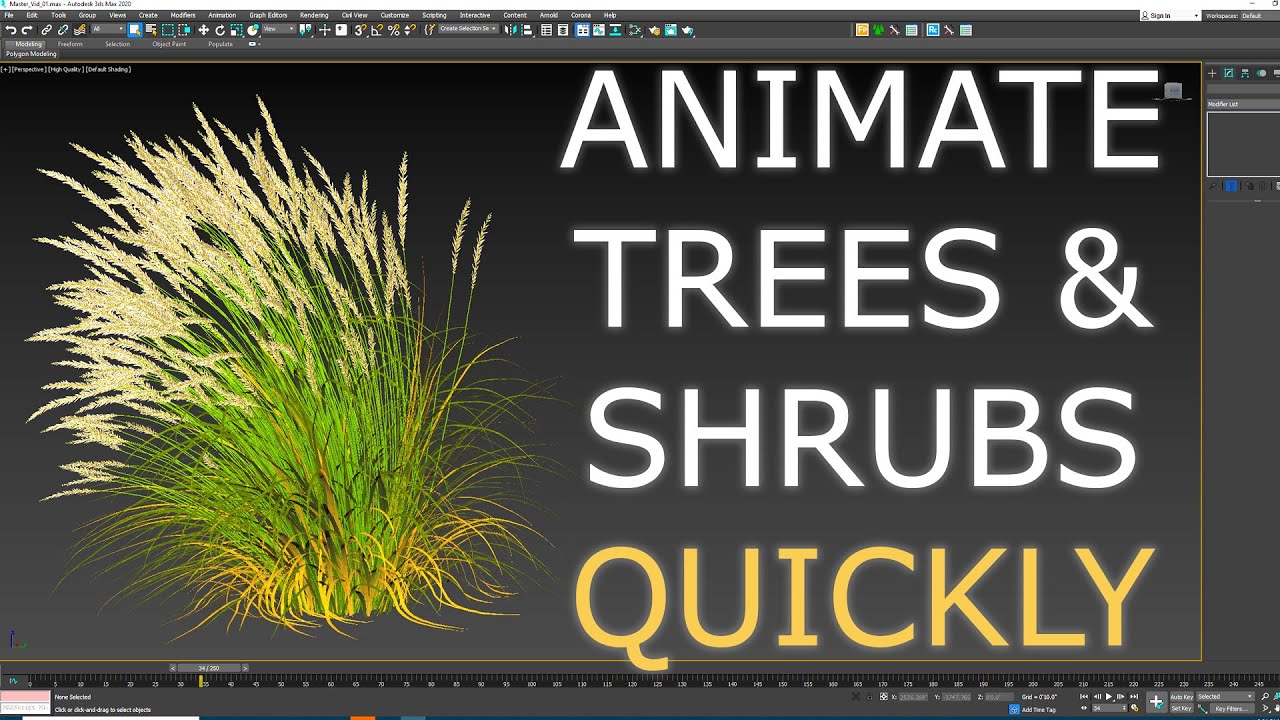Open the Sign In dropdown
1280x720 pixels.
(x=1170, y=16)
